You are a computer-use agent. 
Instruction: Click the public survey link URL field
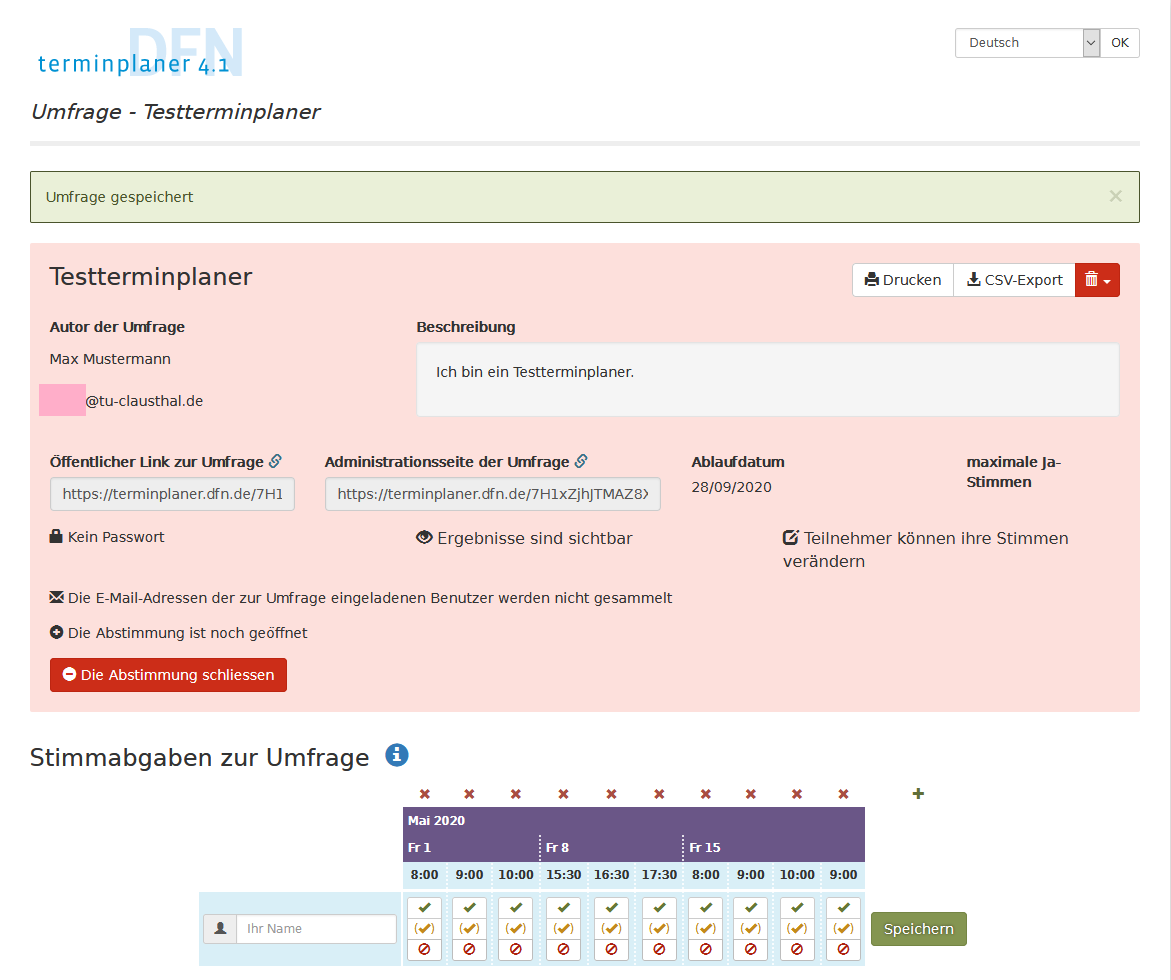[x=172, y=494]
